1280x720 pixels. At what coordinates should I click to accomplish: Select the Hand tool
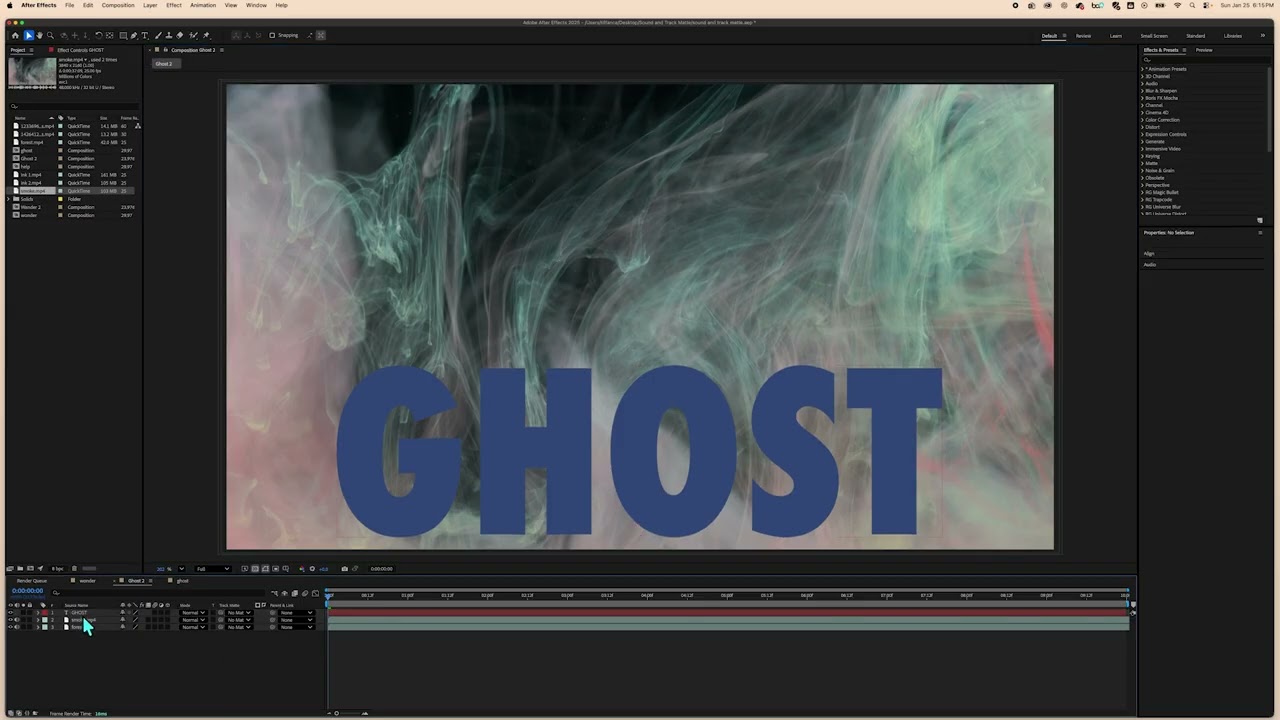point(39,35)
